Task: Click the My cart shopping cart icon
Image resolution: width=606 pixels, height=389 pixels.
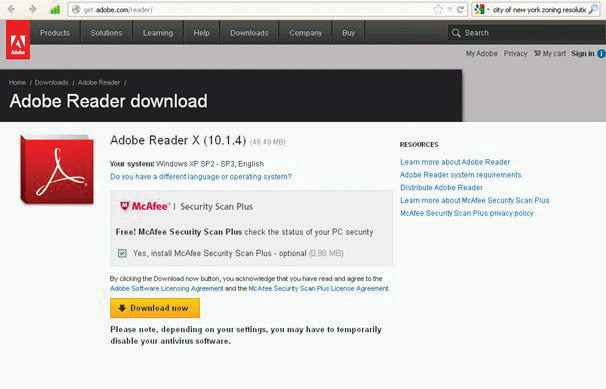Action: coord(537,53)
